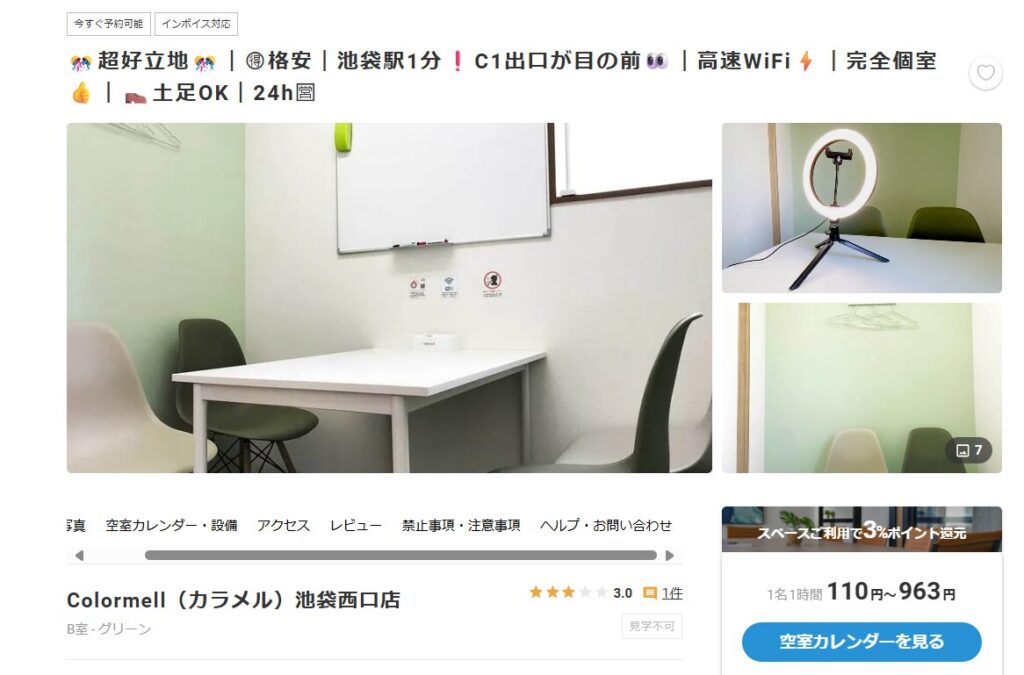1024x675 pixels.
Task: Open the main room photo with whiteboard
Action: coord(389,298)
